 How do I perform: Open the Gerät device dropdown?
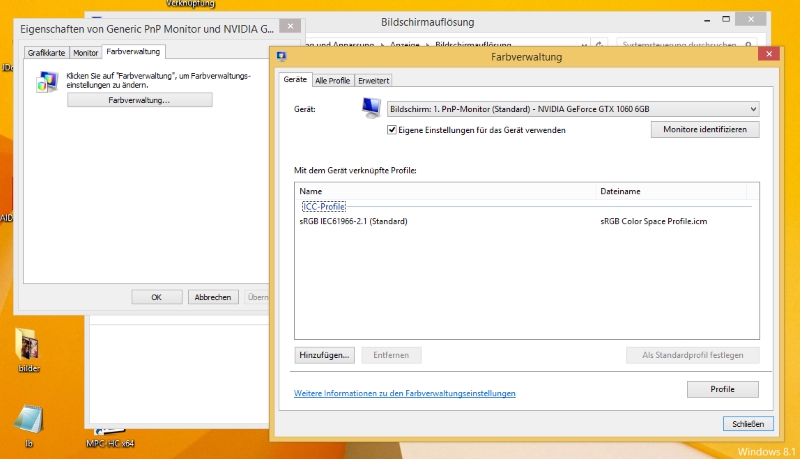(x=573, y=109)
